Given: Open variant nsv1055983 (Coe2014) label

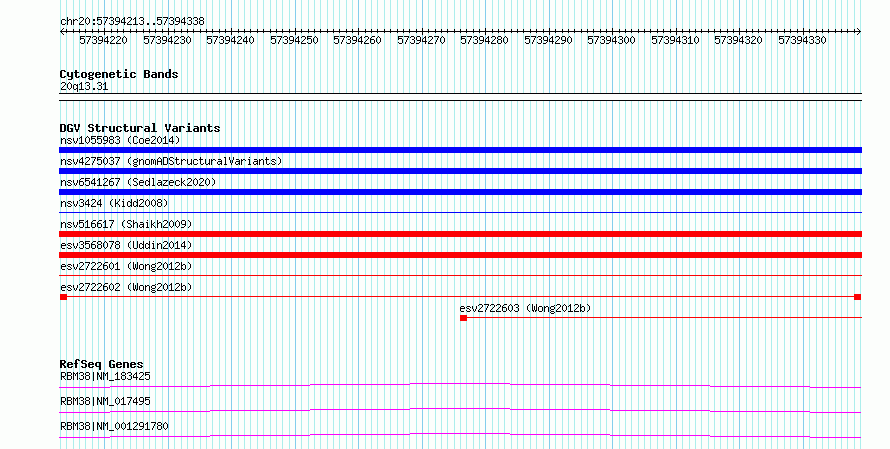Looking at the screenshot, I should [120, 140].
